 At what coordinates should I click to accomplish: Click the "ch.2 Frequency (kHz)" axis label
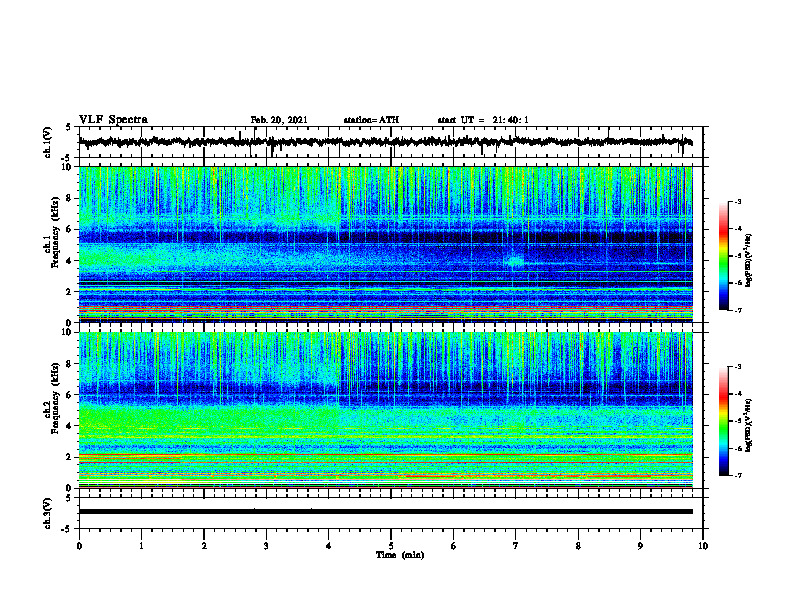coord(53,398)
